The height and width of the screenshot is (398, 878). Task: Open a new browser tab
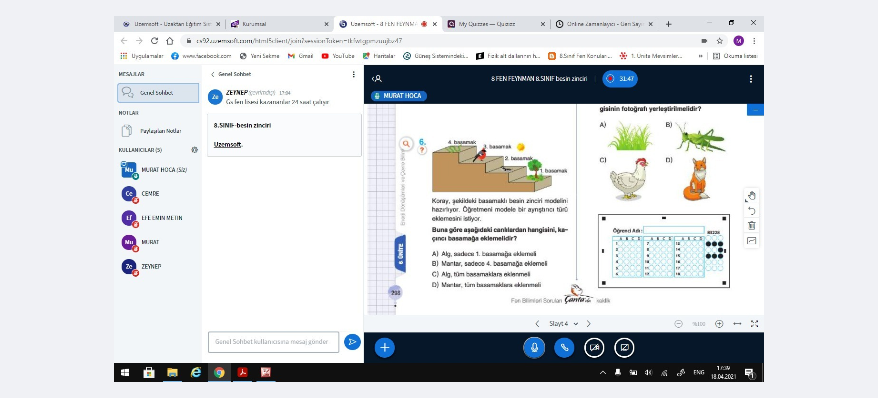pos(668,24)
